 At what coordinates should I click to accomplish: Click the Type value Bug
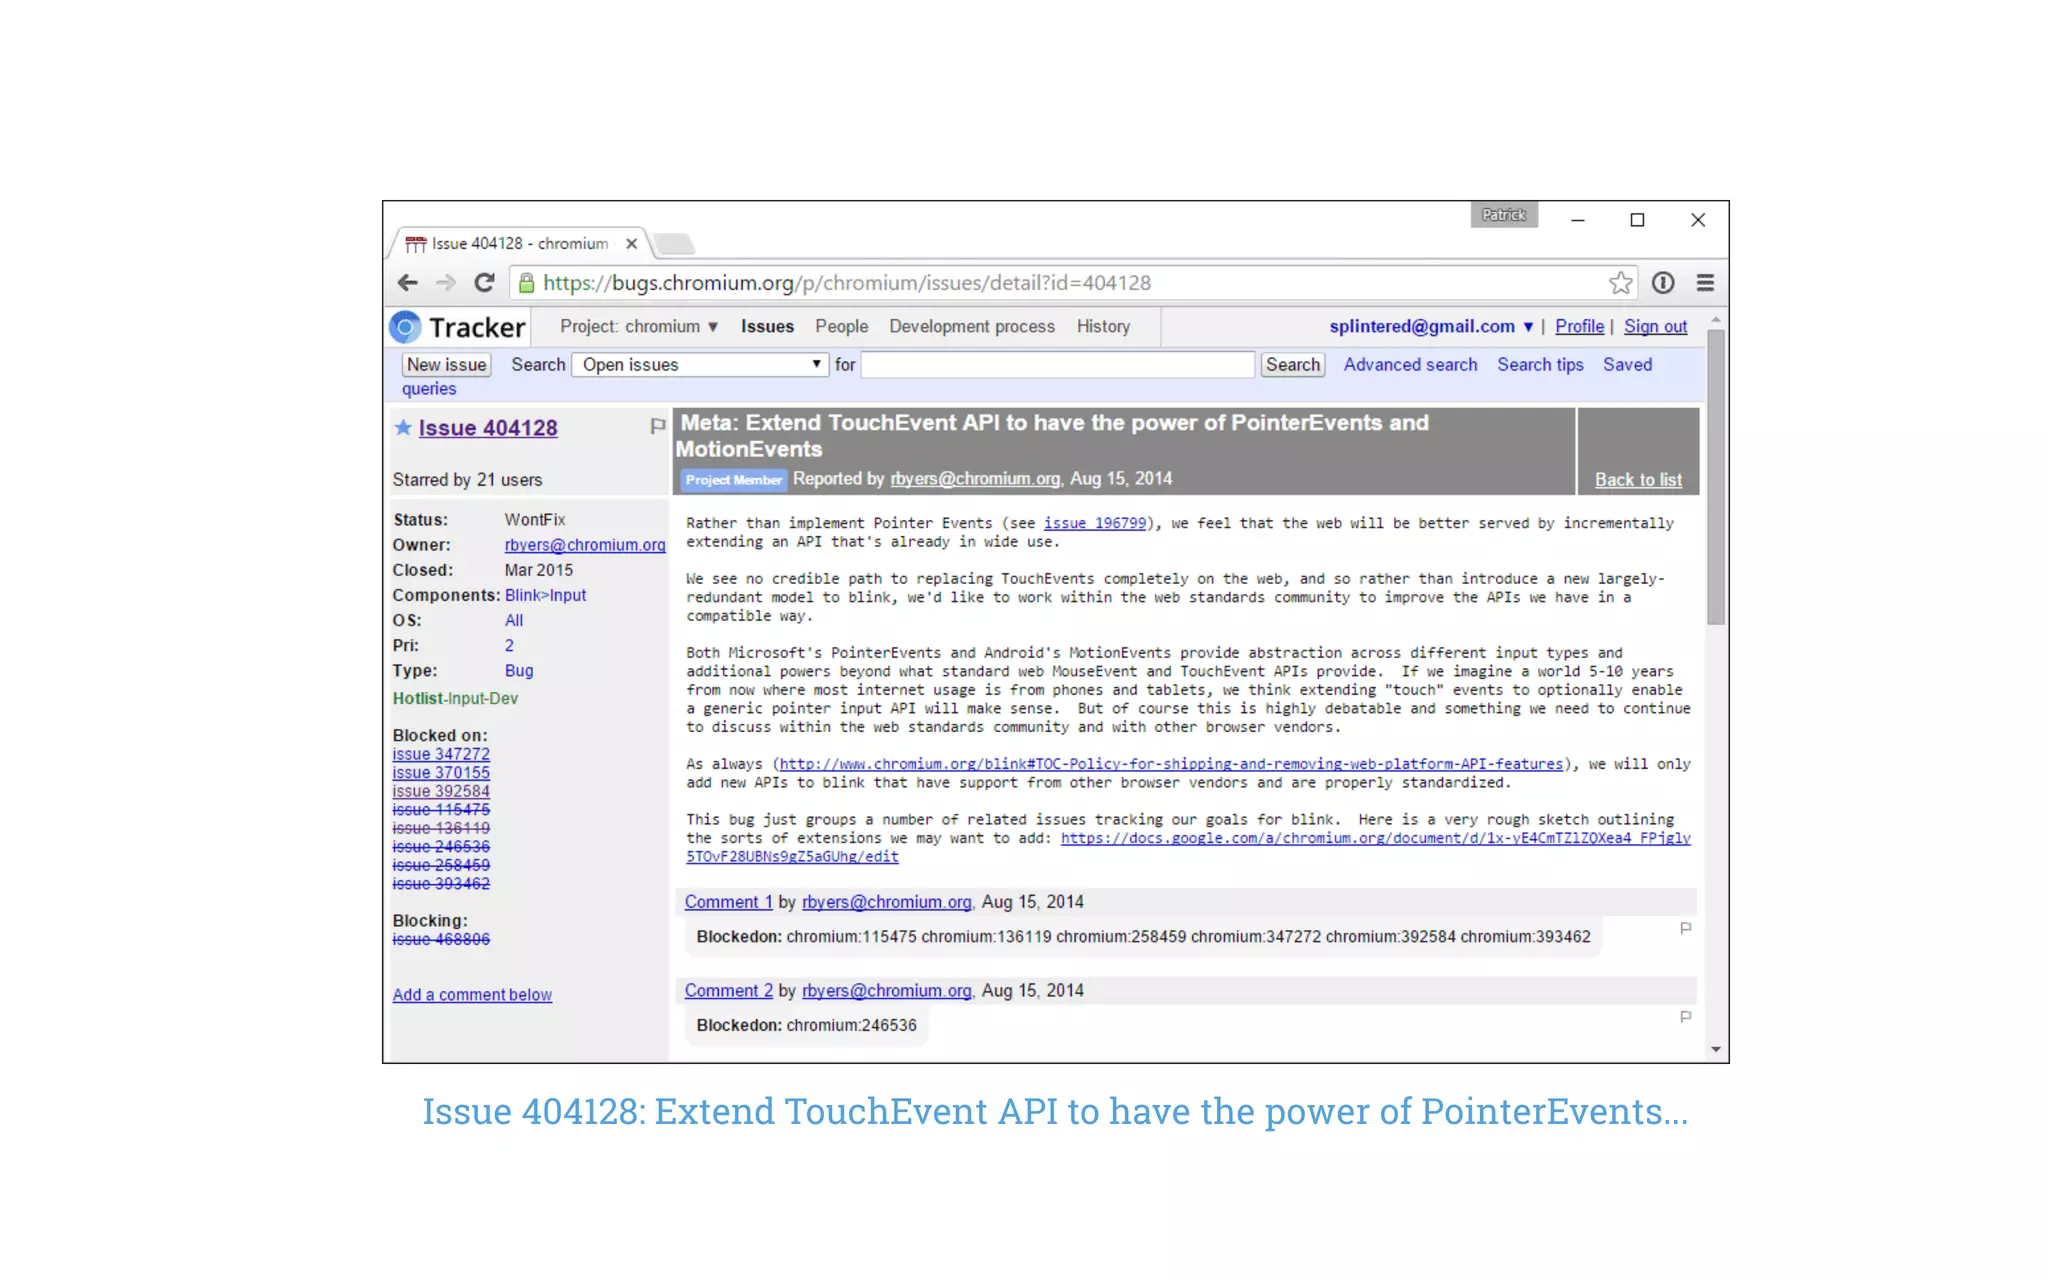[x=519, y=670]
